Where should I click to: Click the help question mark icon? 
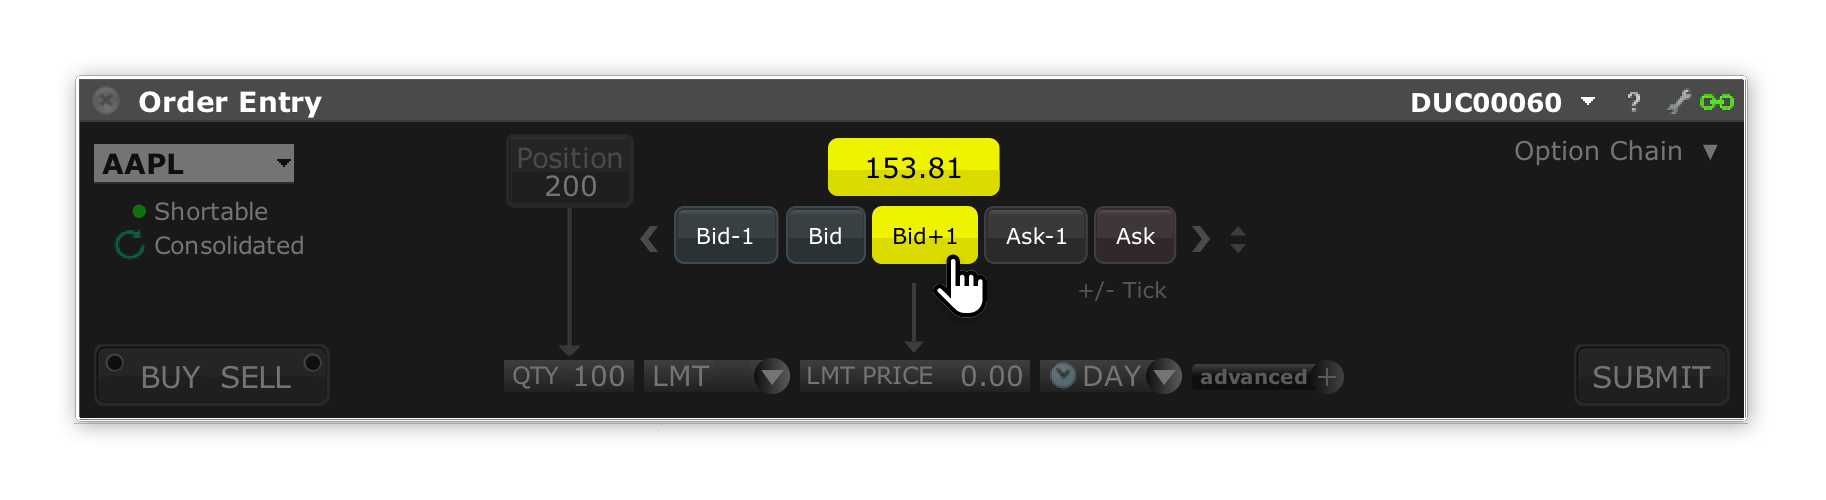click(1633, 102)
